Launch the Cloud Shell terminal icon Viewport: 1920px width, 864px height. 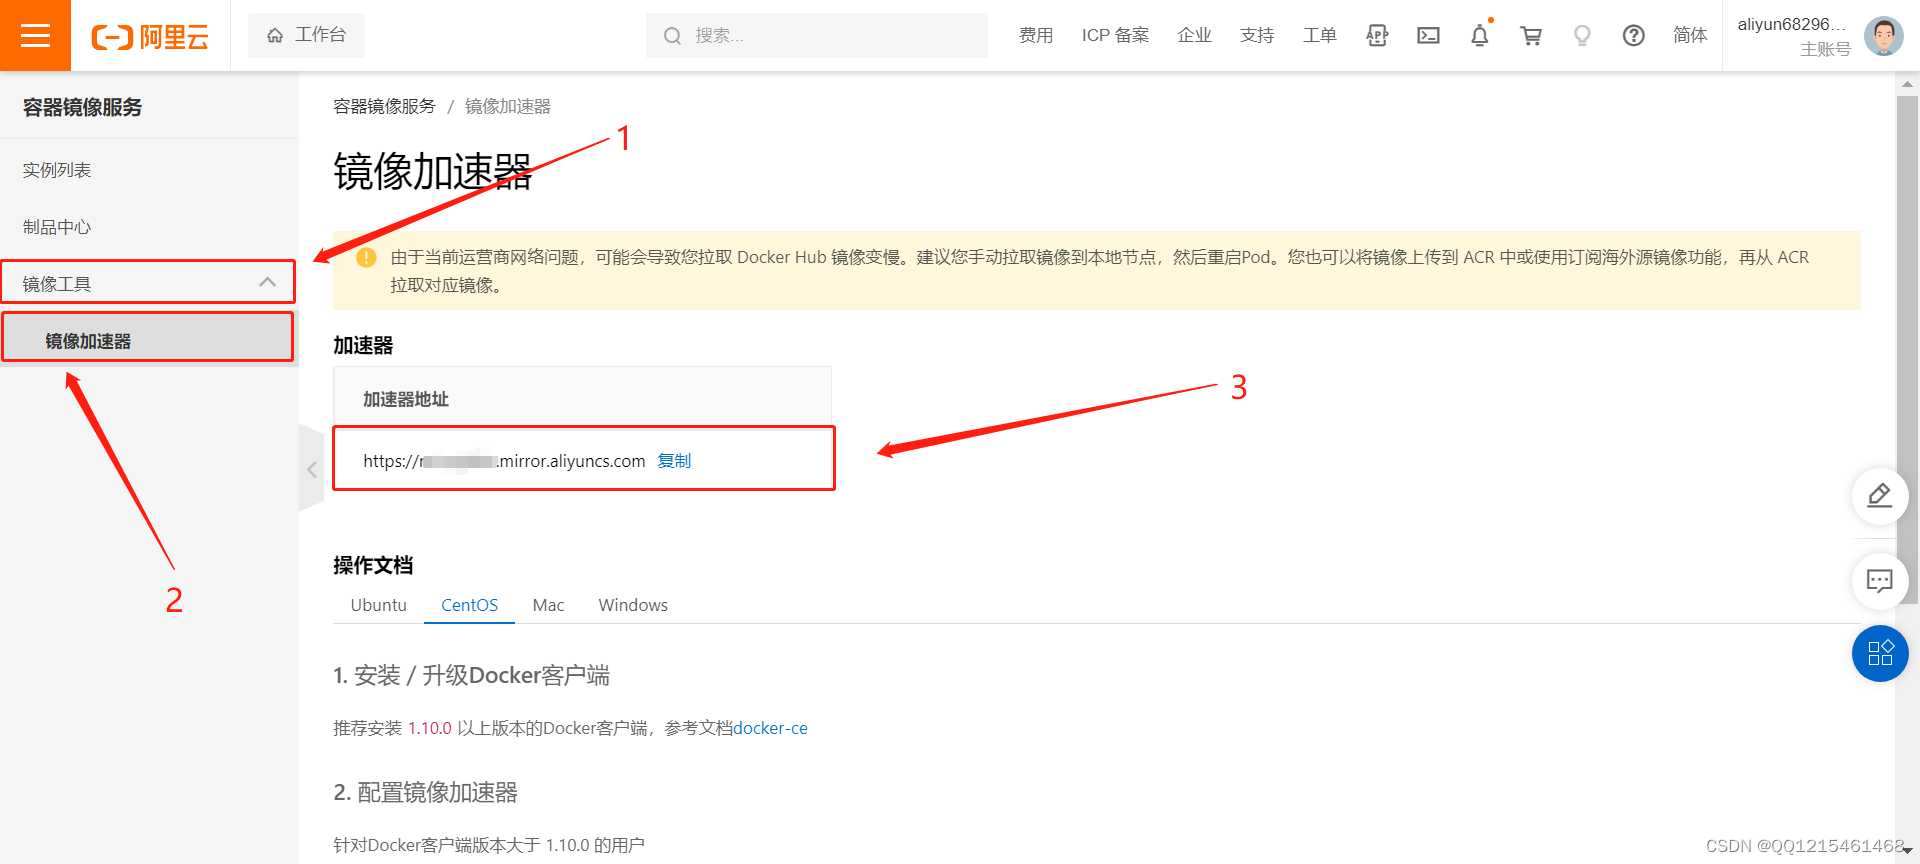click(1428, 35)
